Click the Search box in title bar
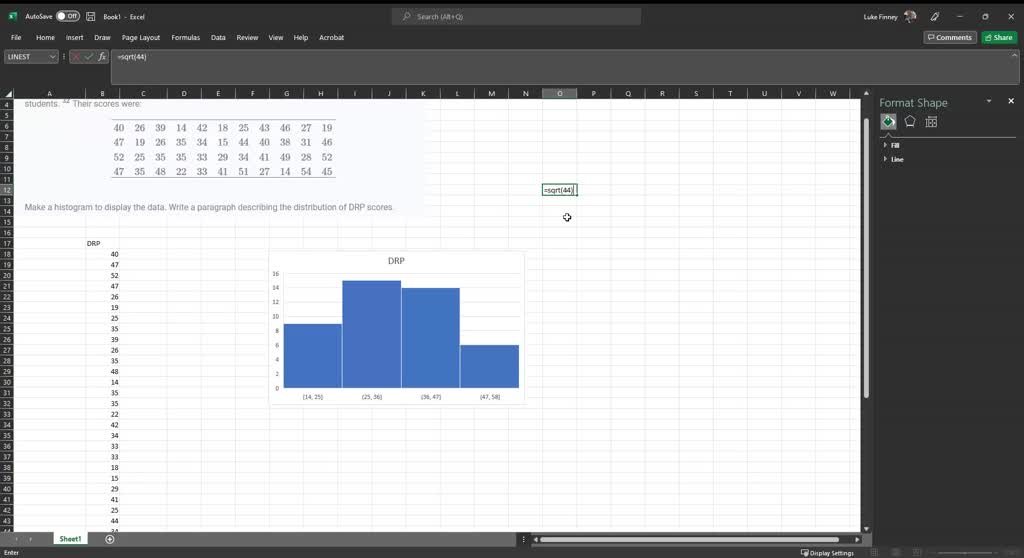The width and height of the screenshot is (1024, 558). [516, 17]
